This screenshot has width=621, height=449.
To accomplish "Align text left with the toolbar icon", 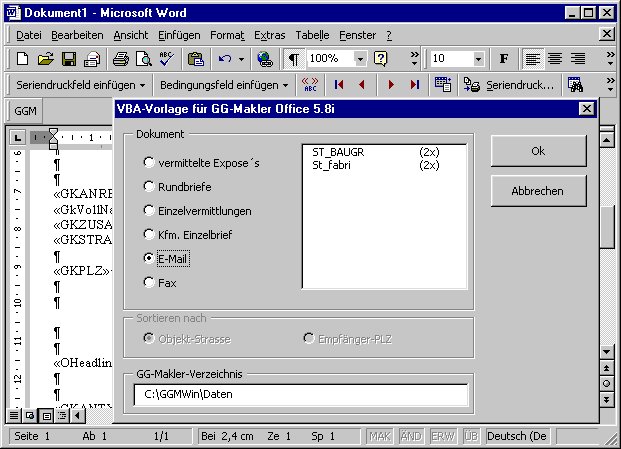I will (x=533, y=59).
